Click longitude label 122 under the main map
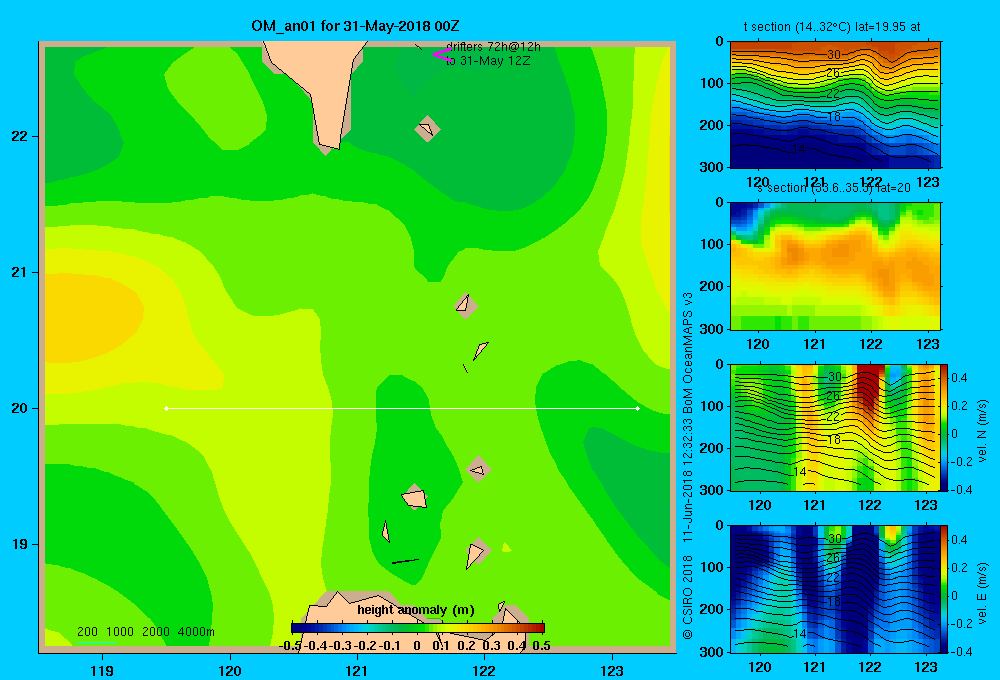 tap(484, 670)
